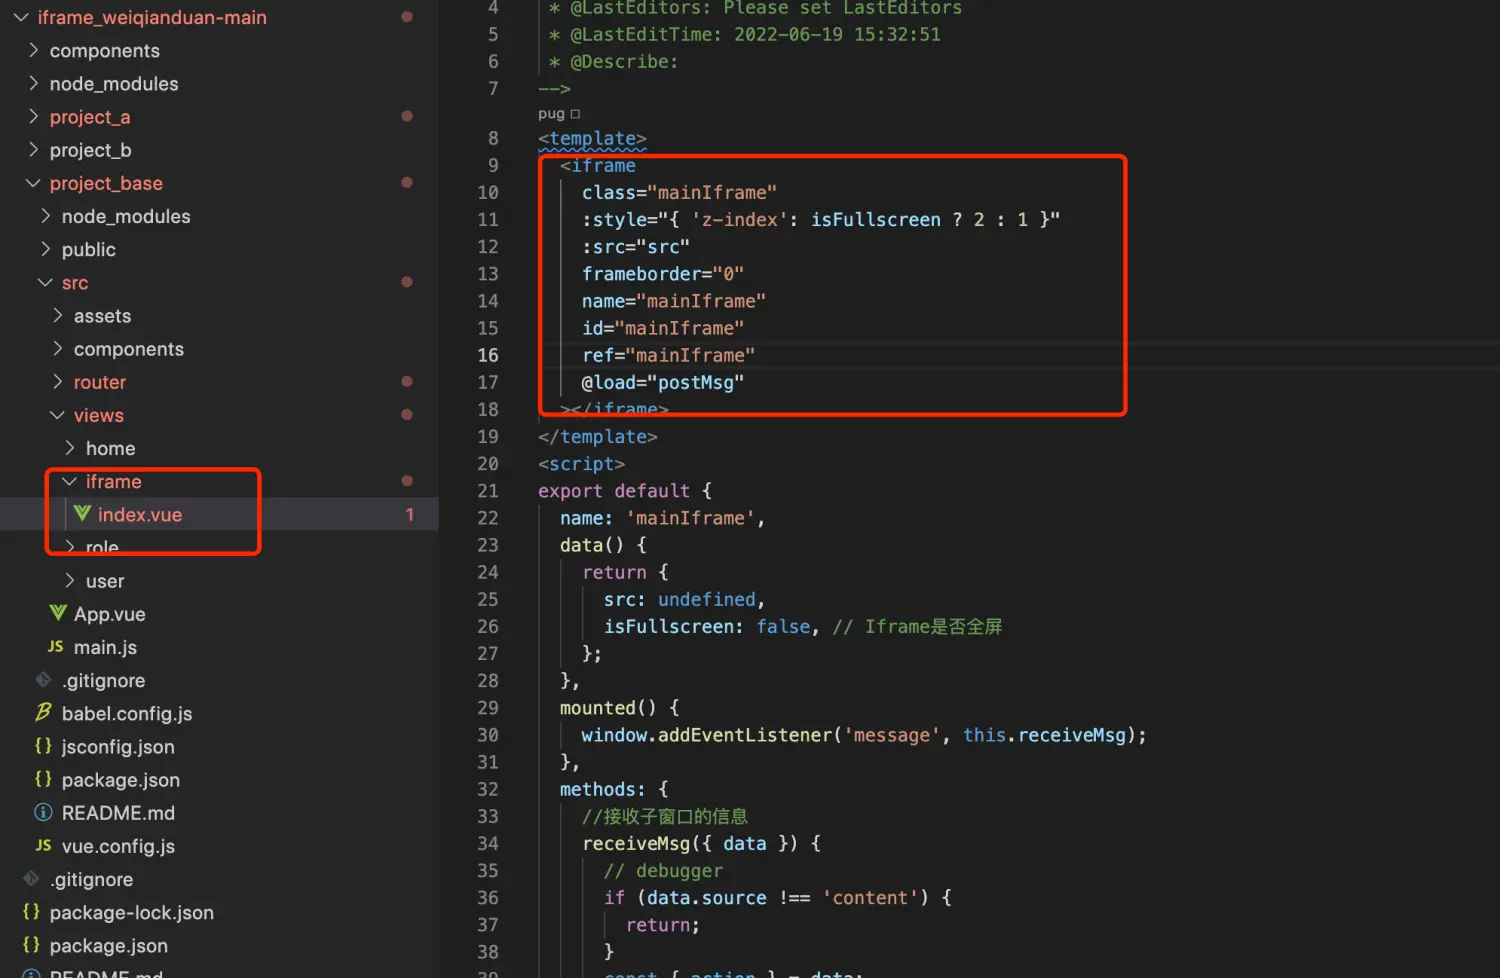The image size is (1500, 978).
Task: Open the public folder
Action: point(88,250)
